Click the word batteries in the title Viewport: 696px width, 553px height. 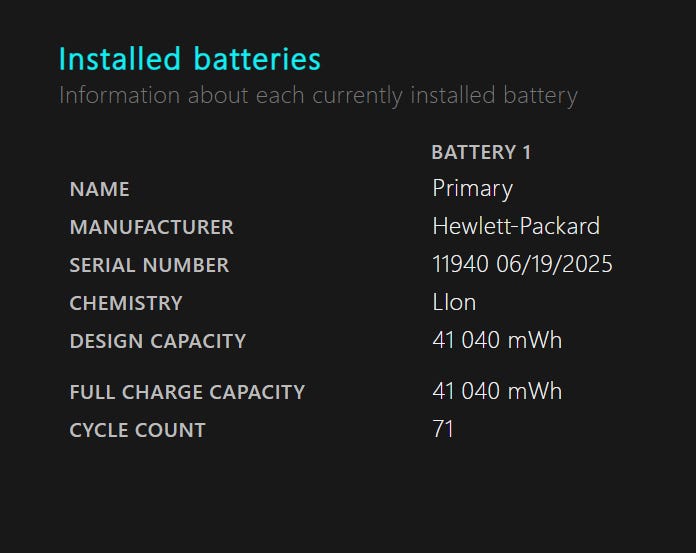[257, 59]
